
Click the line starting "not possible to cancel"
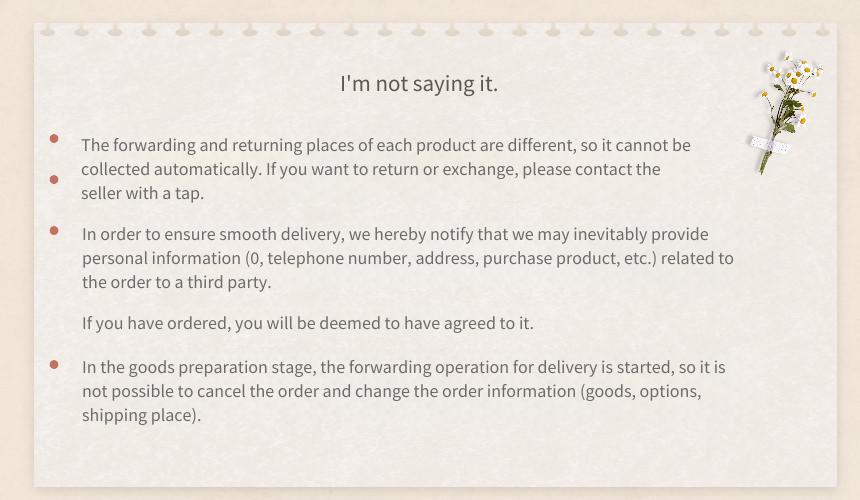pyautogui.click(x=392, y=391)
